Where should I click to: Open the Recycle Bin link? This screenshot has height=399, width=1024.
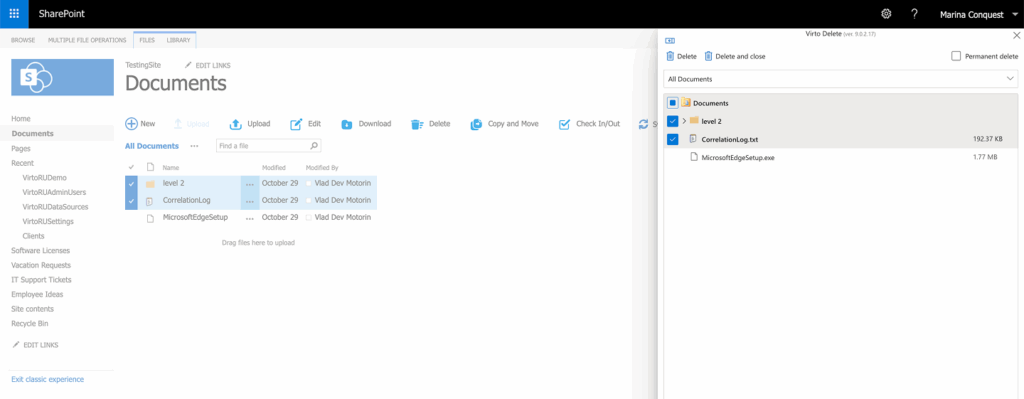[x=30, y=324]
